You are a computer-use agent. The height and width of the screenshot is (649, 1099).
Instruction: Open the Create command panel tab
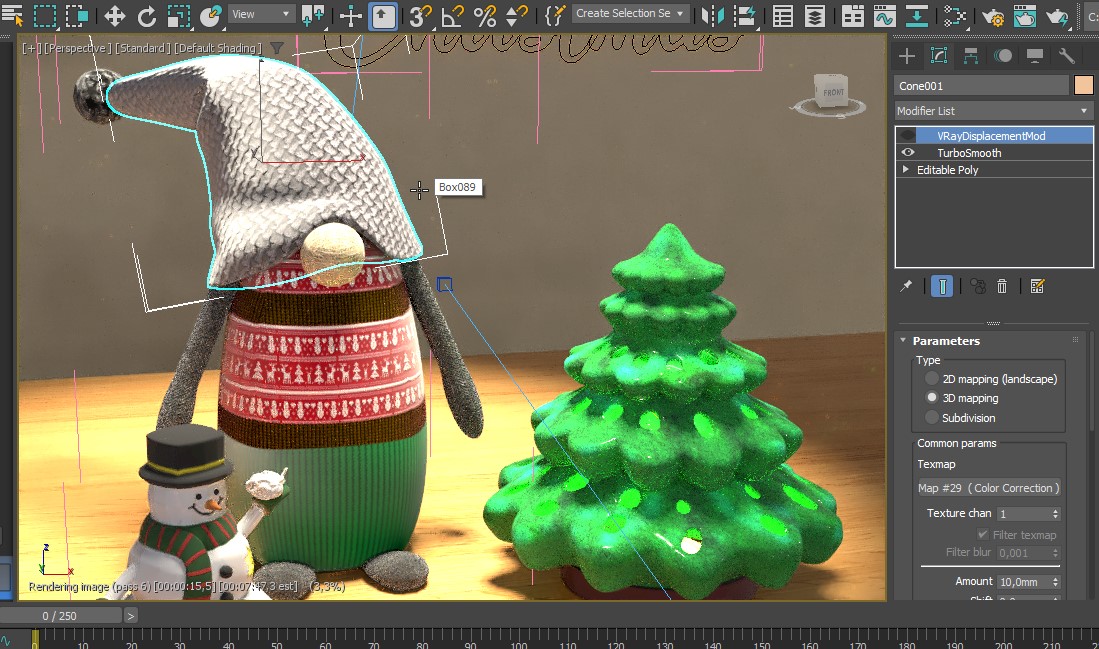907,56
